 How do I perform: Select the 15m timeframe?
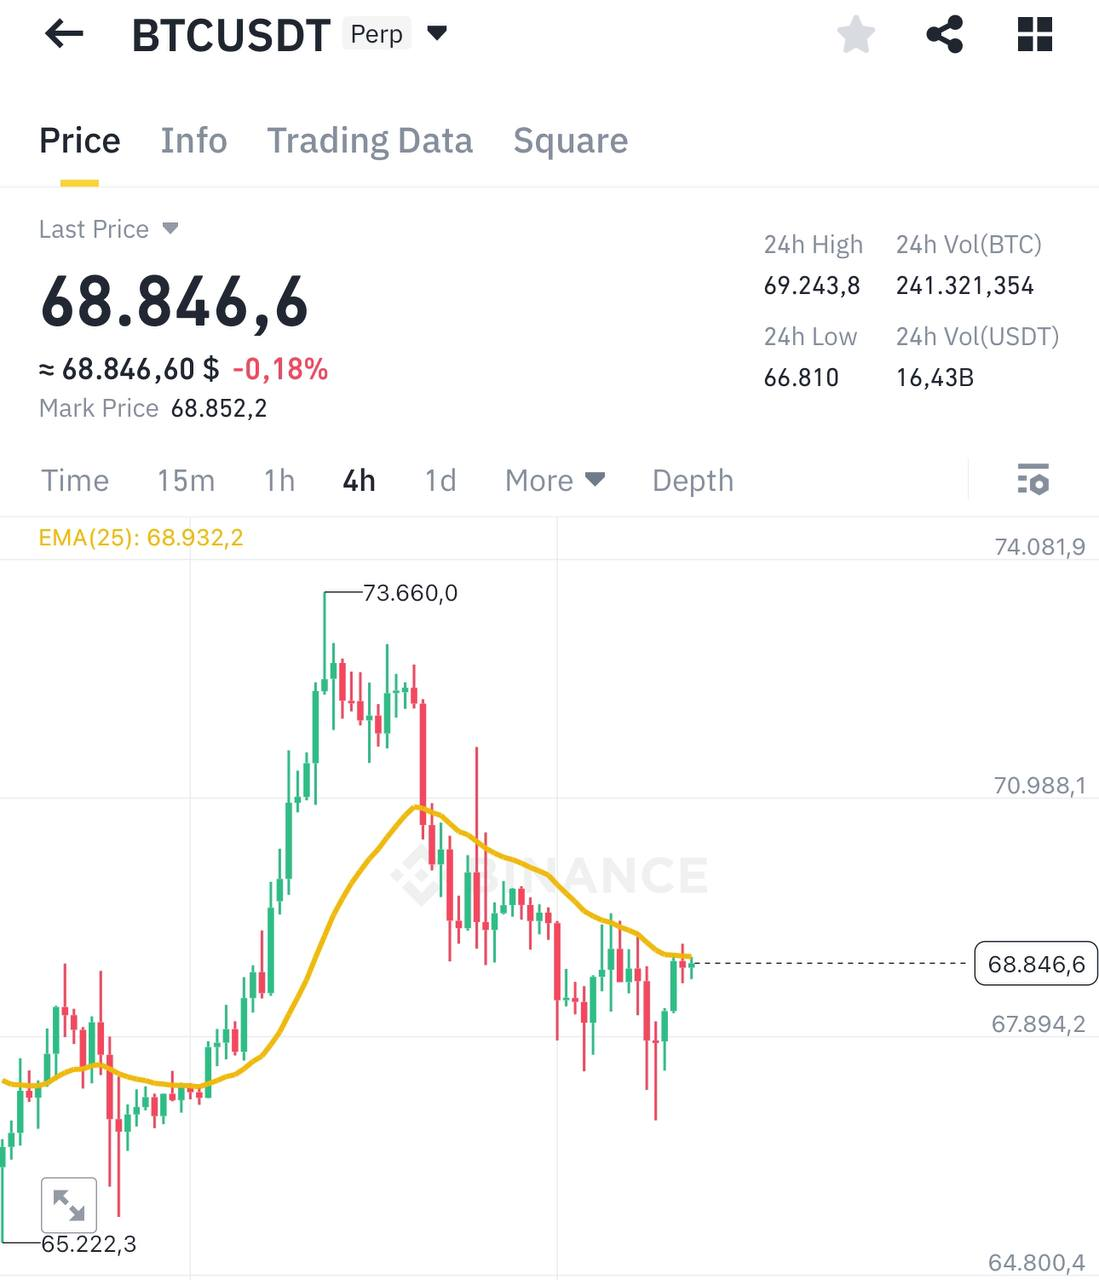[x=186, y=481]
